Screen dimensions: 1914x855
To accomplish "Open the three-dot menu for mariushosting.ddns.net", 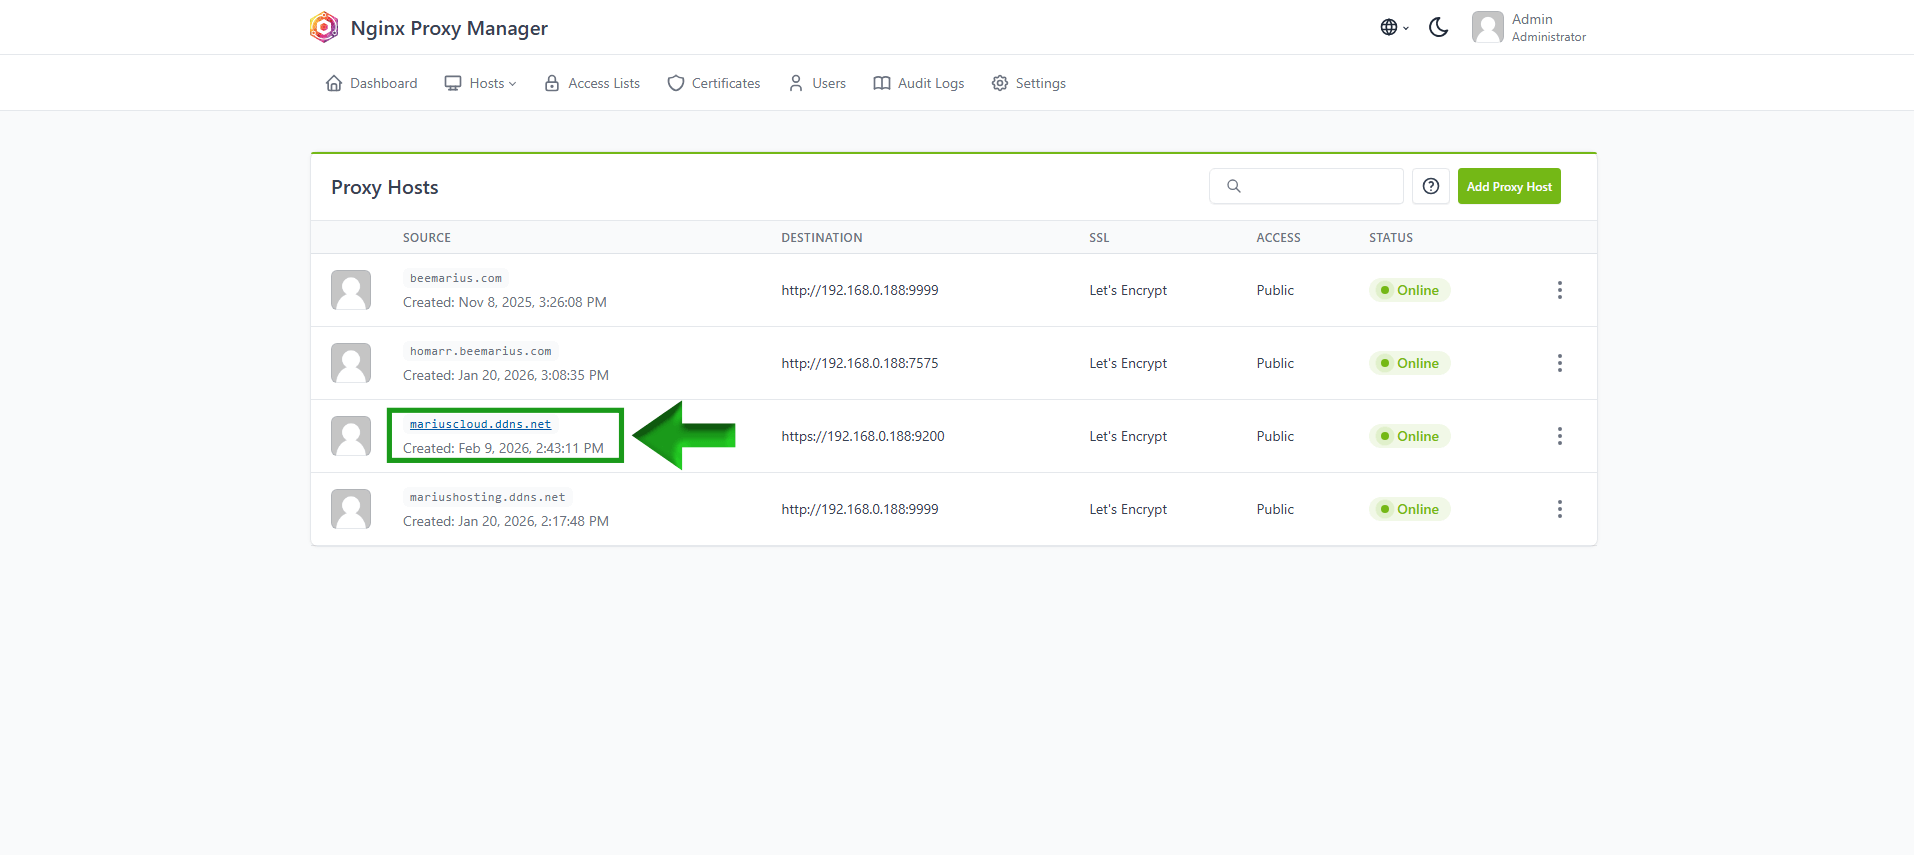I will click(1559, 509).
